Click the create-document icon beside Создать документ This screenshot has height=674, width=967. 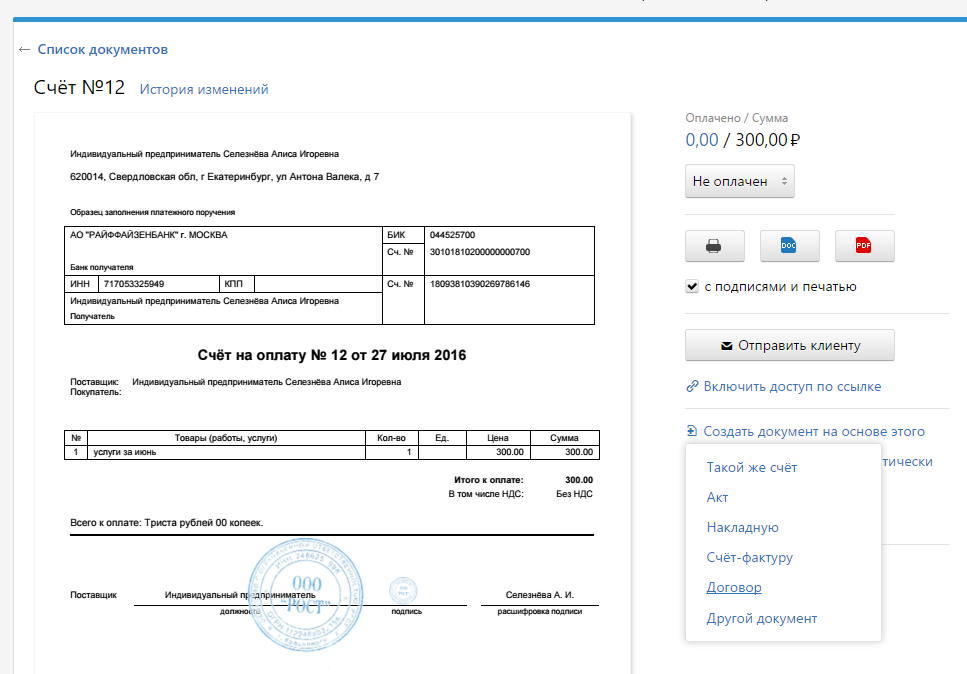692,430
